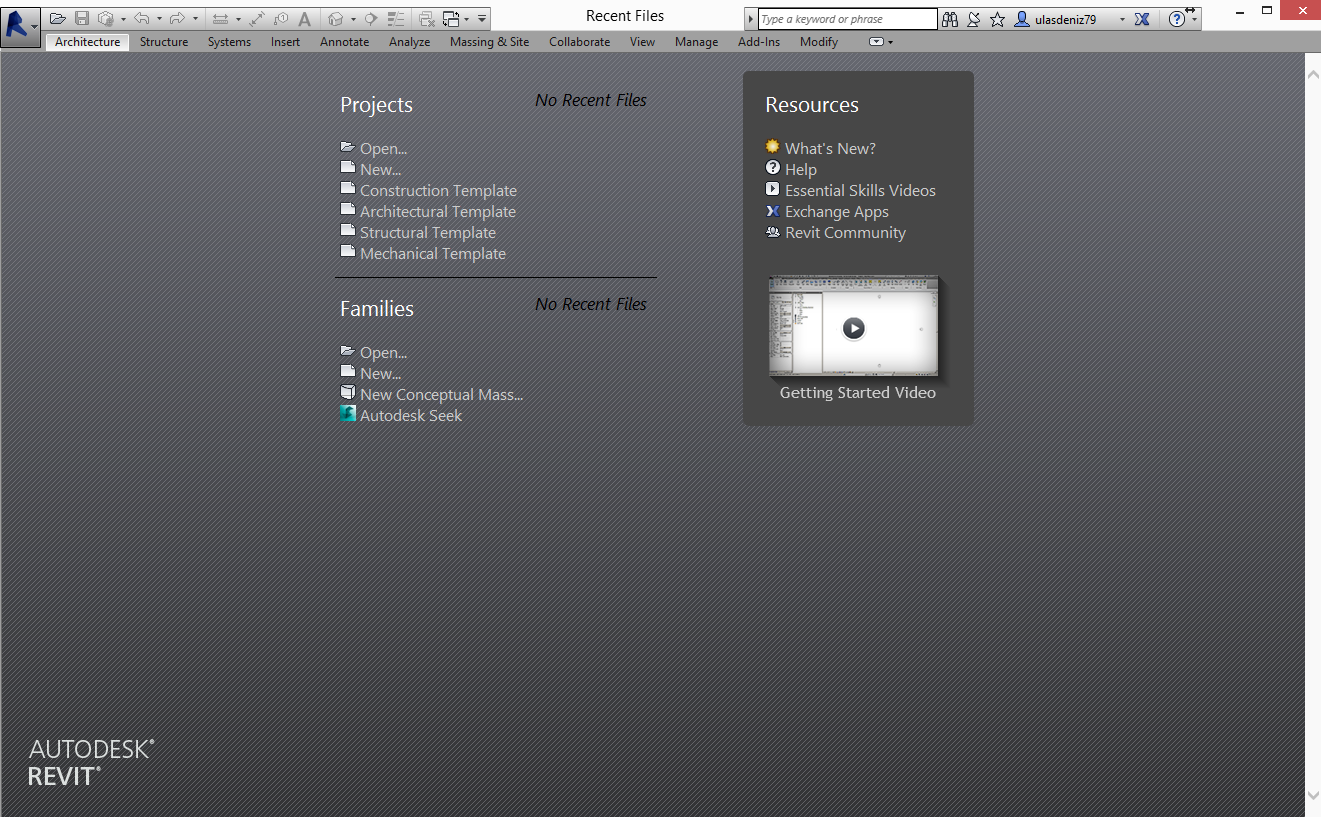Select the Tag by Category icon
The image size is (1321, 817).
click(281, 18)
